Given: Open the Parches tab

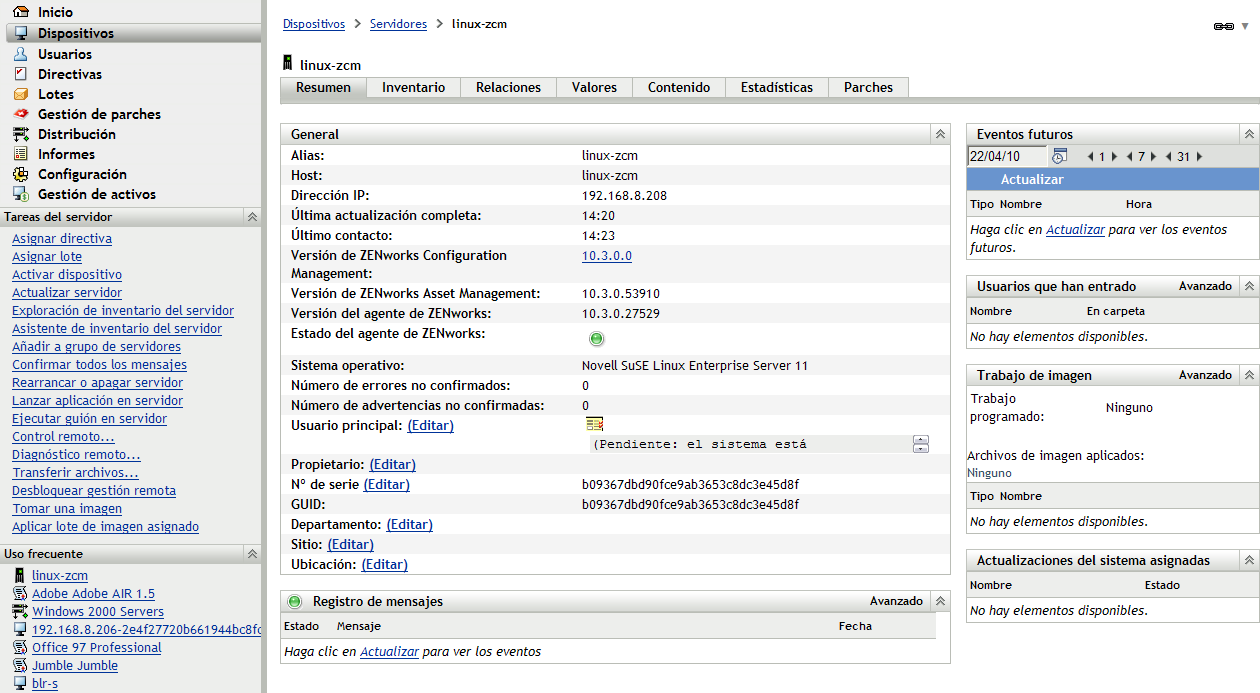Looking at the screenshot, I should pos(868,88).
